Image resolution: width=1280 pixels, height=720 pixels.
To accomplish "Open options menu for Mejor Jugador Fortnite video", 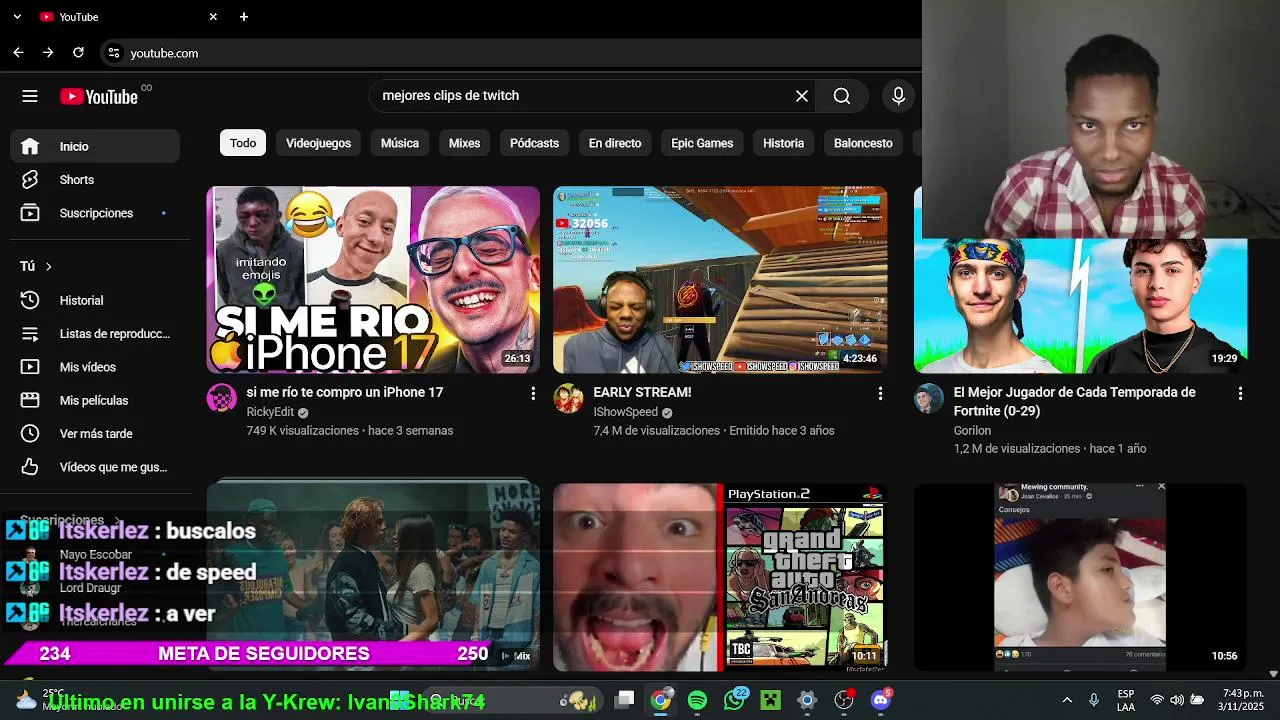I will pyautogui.click(x=1240, y=394).
